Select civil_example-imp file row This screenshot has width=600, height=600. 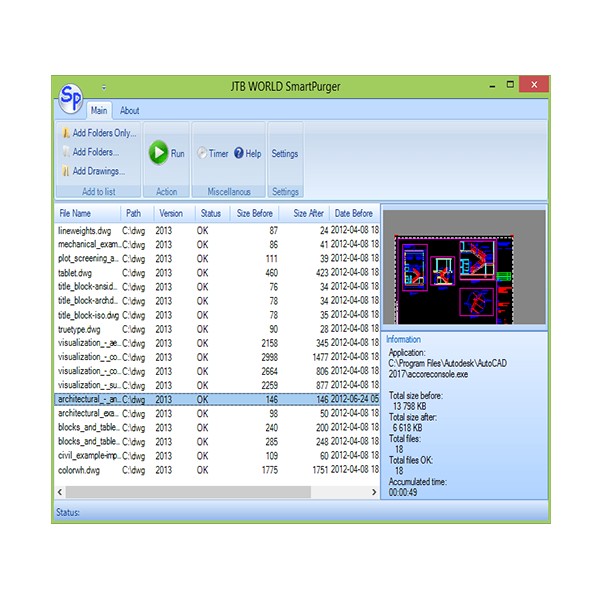pyautogui.click(x=217, y=456)
